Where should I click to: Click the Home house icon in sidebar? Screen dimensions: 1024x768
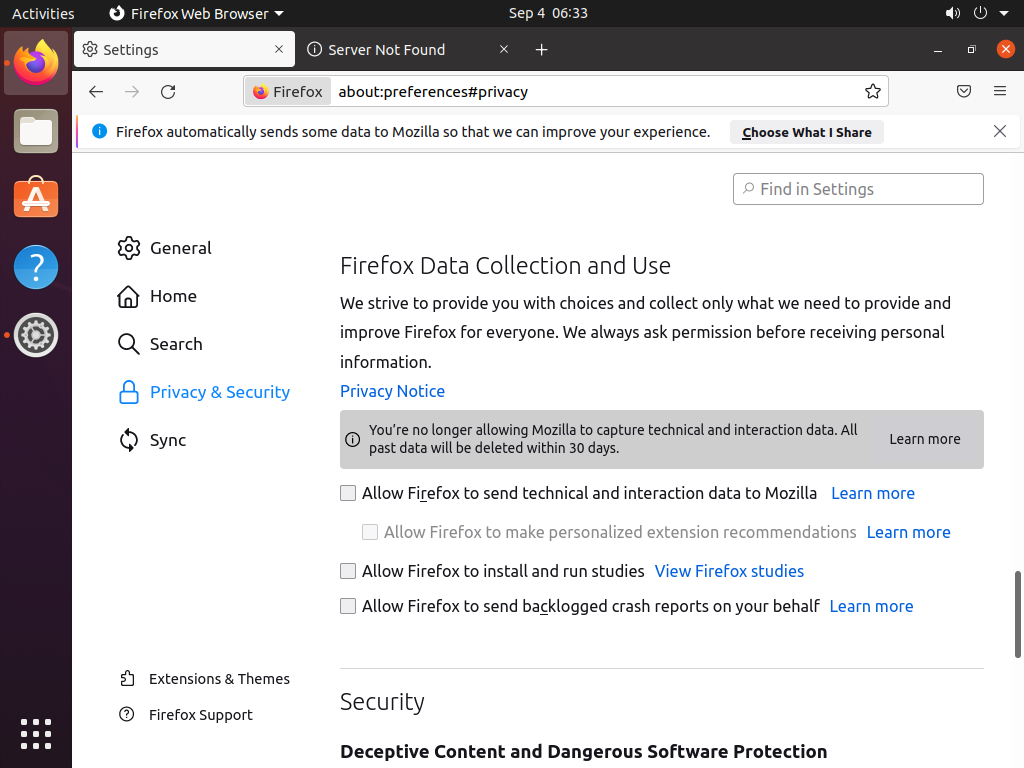tap(129, 296)
